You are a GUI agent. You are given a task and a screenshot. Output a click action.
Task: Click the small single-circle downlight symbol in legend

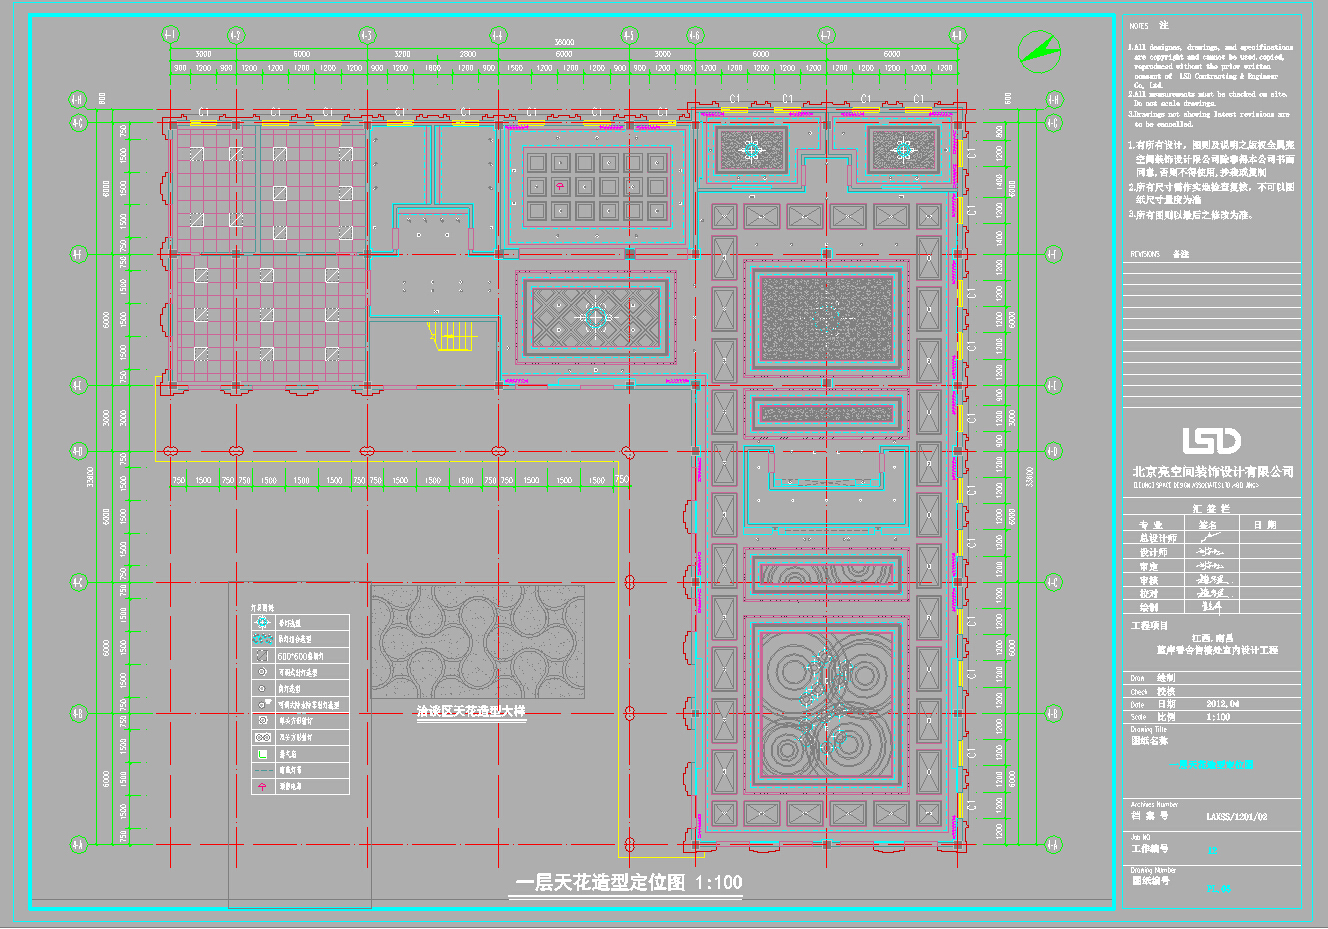click(262, 688)
